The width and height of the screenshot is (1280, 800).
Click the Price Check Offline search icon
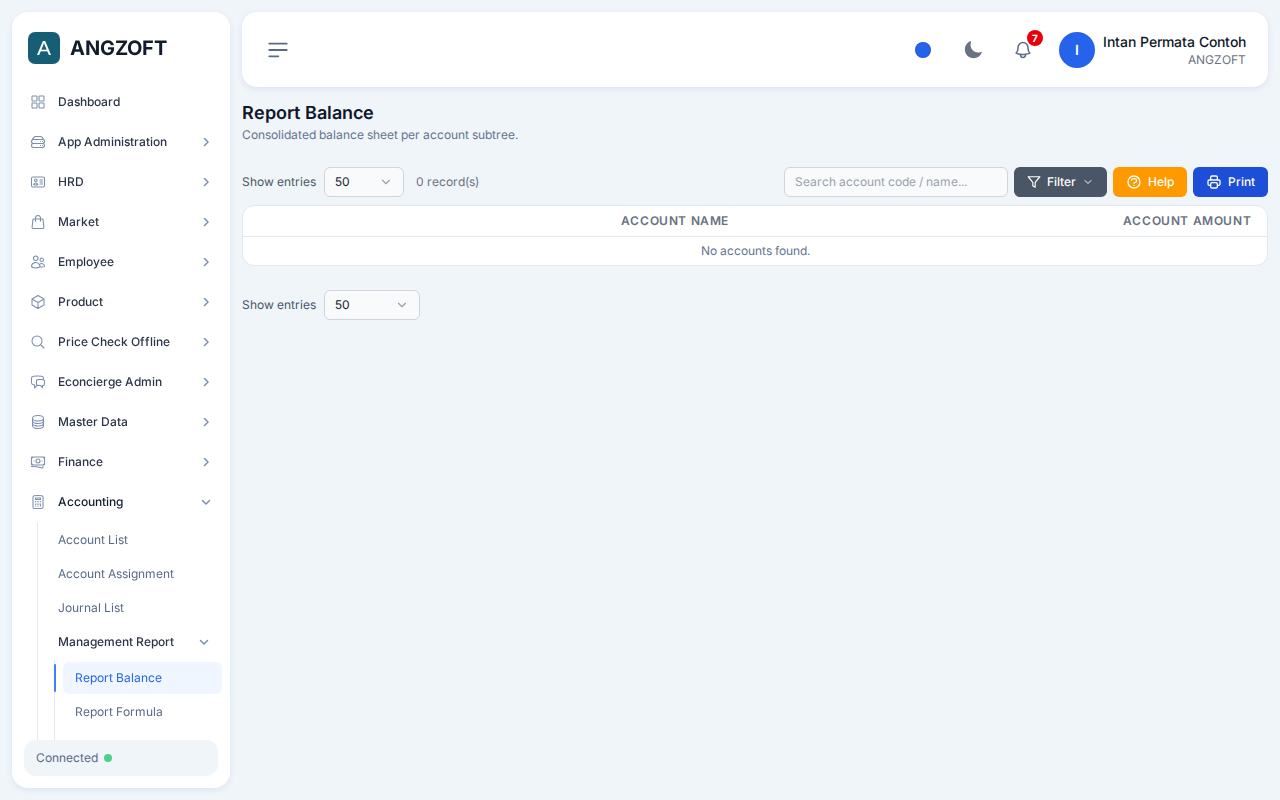(38, 342)
